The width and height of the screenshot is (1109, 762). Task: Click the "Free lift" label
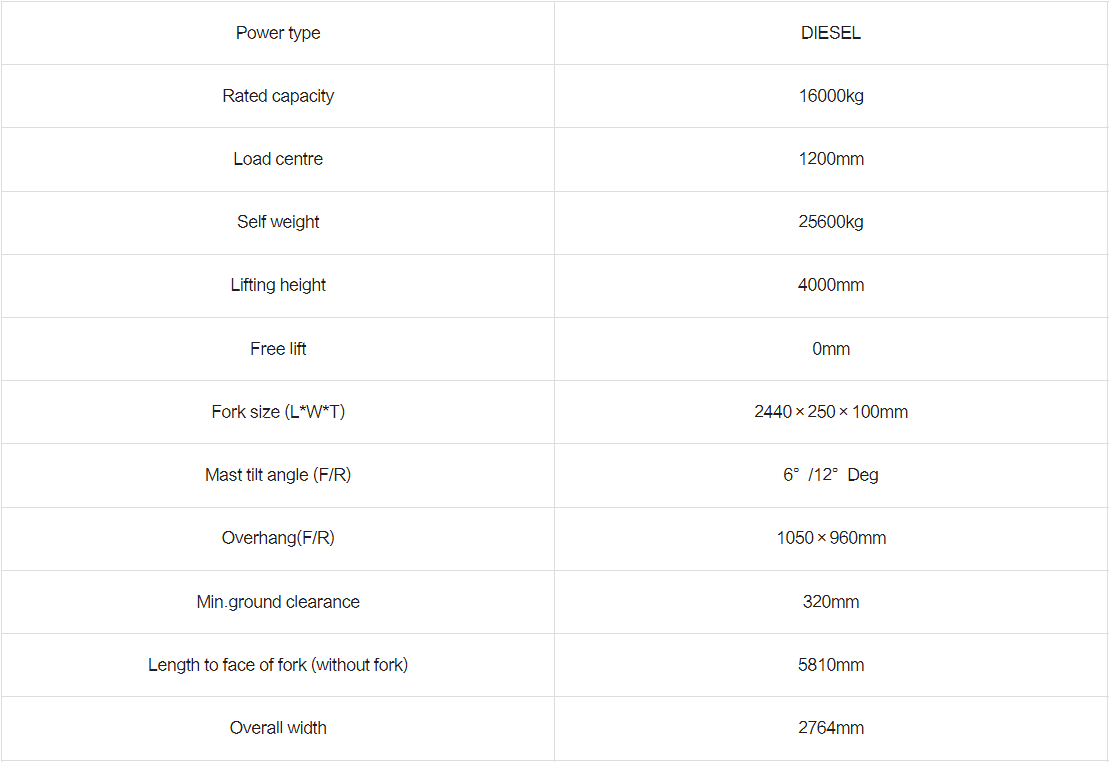point(278,349)
